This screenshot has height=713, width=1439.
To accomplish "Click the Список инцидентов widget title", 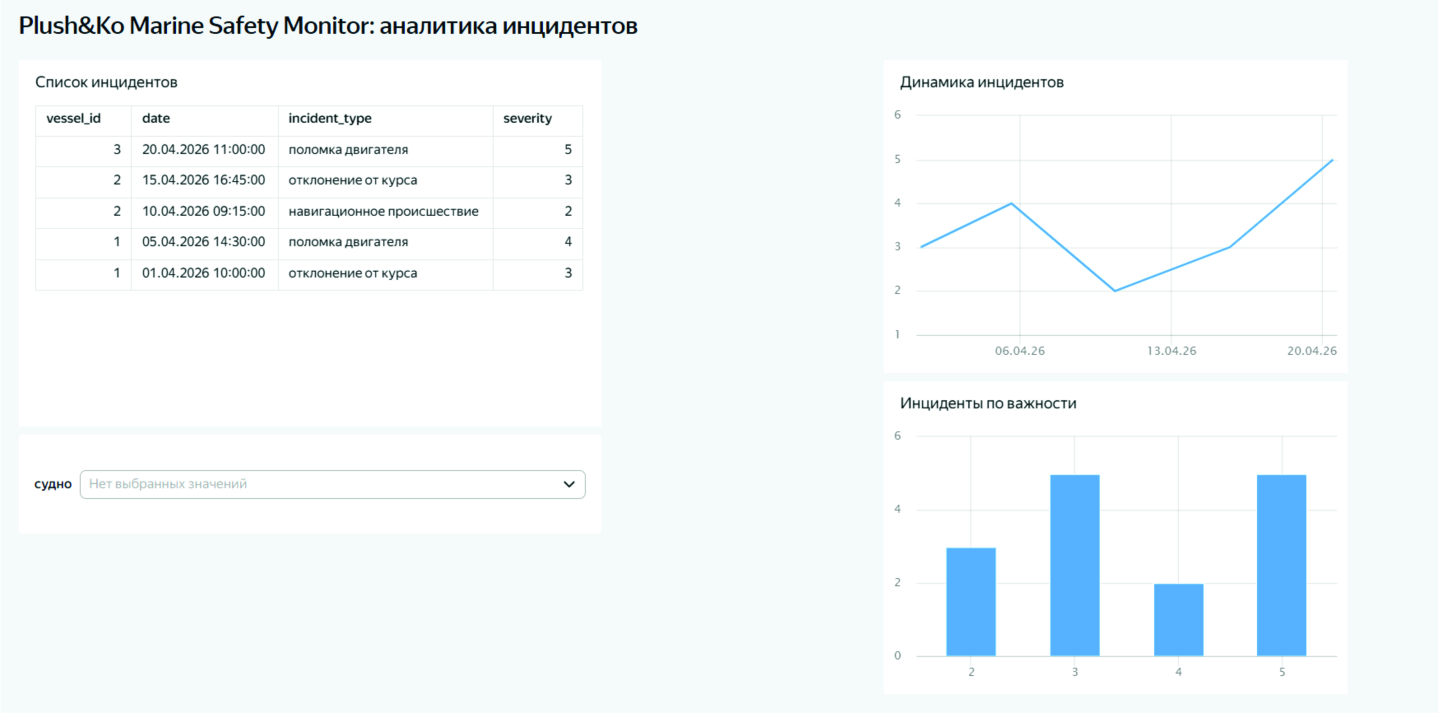I will pyautogui.click(x=106, y=82).
